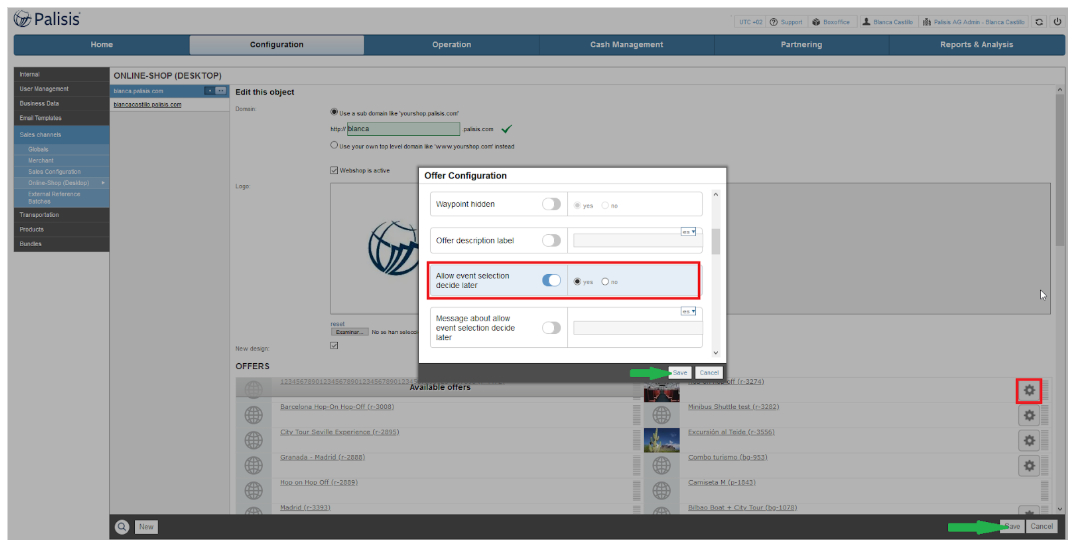The image size is (1073, 547).
Task: Open the Boxoffice link in the header
Action: pos(831,22)
